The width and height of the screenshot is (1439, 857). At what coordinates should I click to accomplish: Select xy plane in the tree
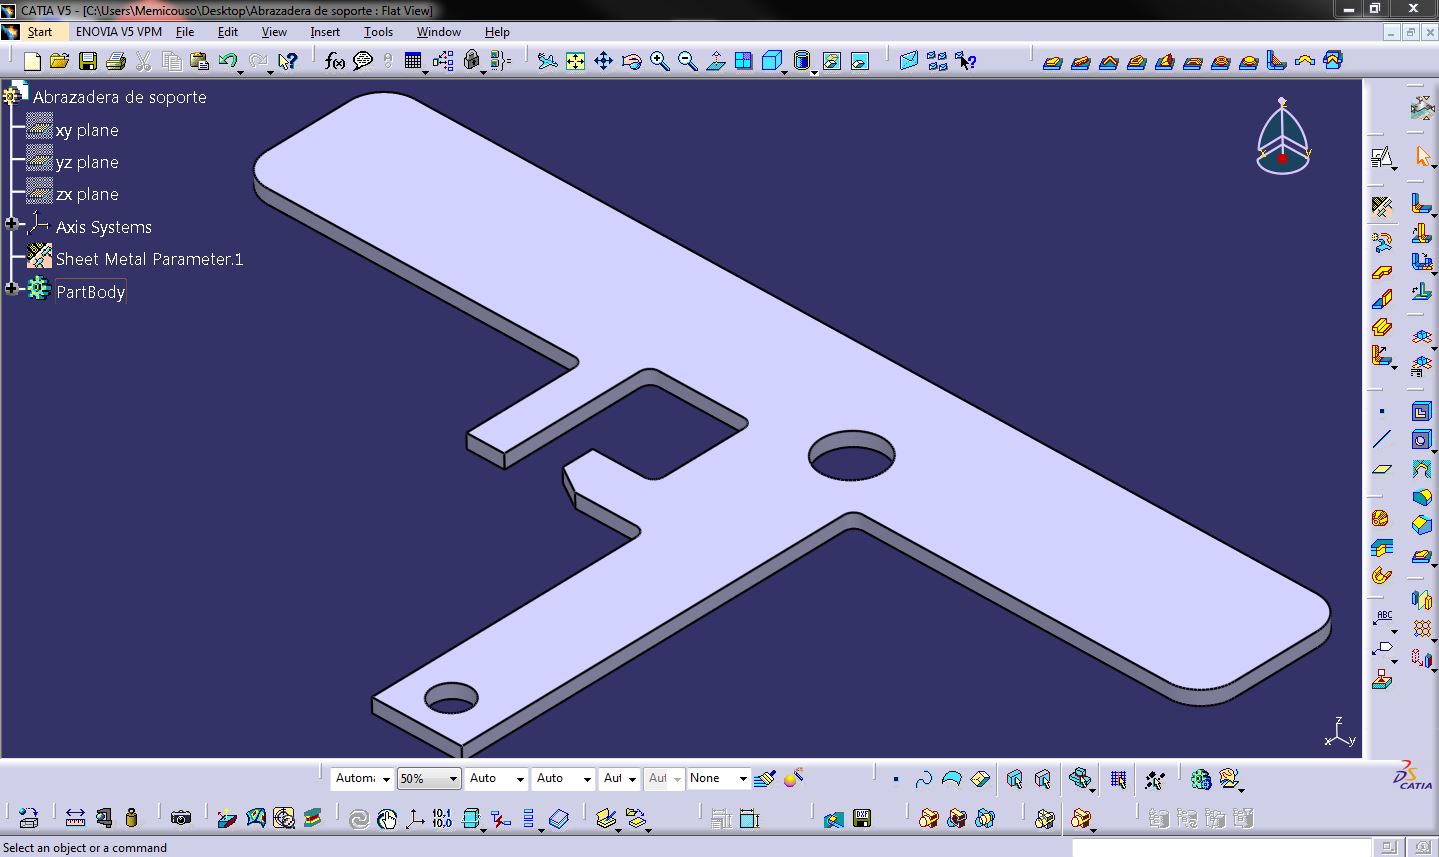(87, 130)
